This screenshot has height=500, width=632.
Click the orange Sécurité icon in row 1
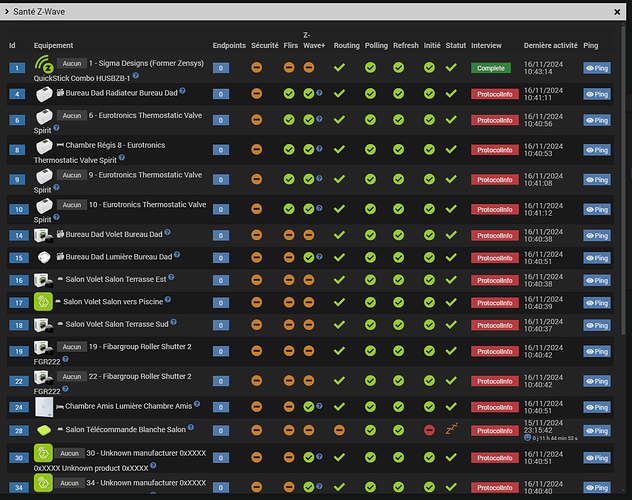click(x=256, y=67)
